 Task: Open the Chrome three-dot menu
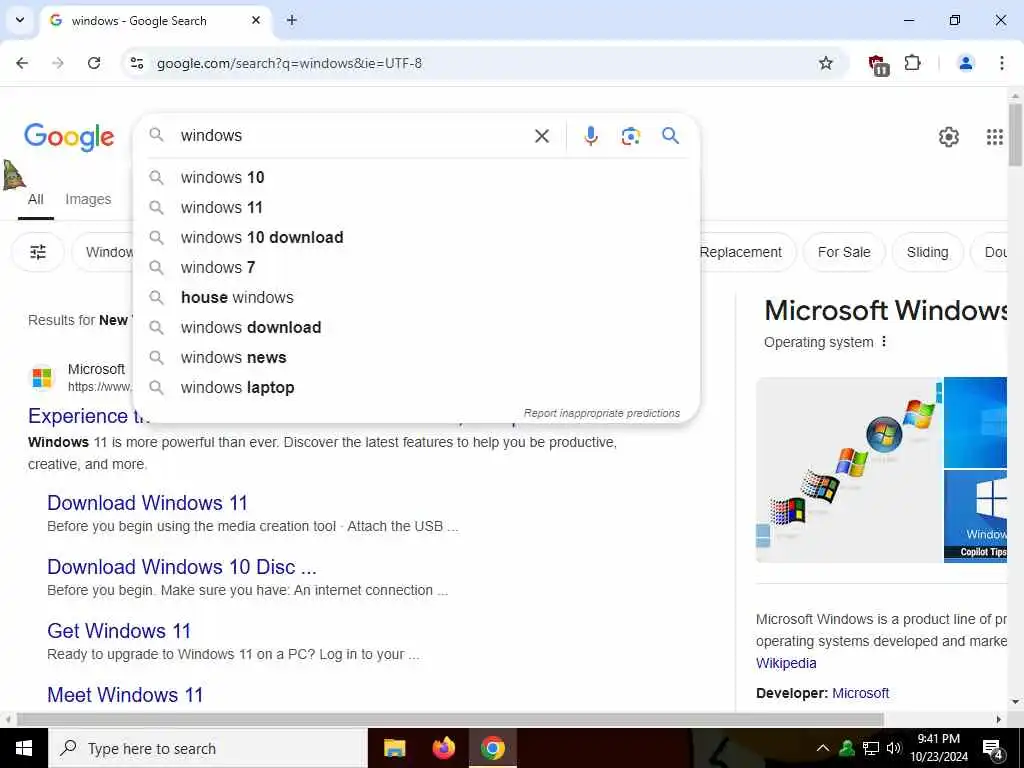(x=1002, y=63)
